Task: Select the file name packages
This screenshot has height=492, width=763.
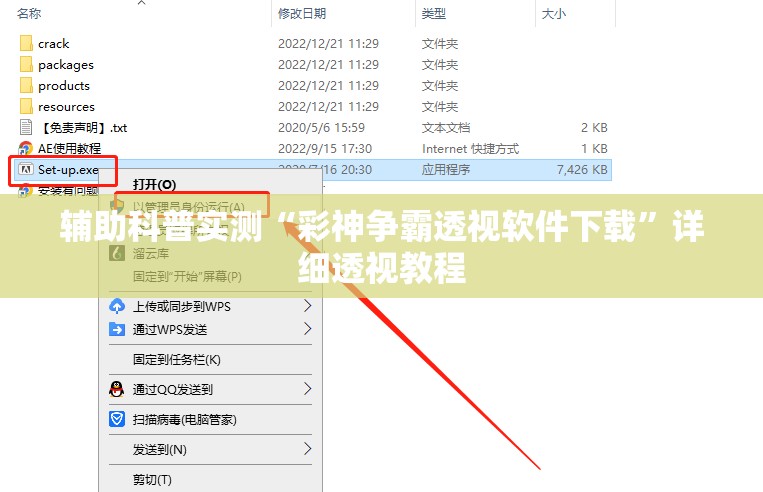Action: click(x=66, y=65)
